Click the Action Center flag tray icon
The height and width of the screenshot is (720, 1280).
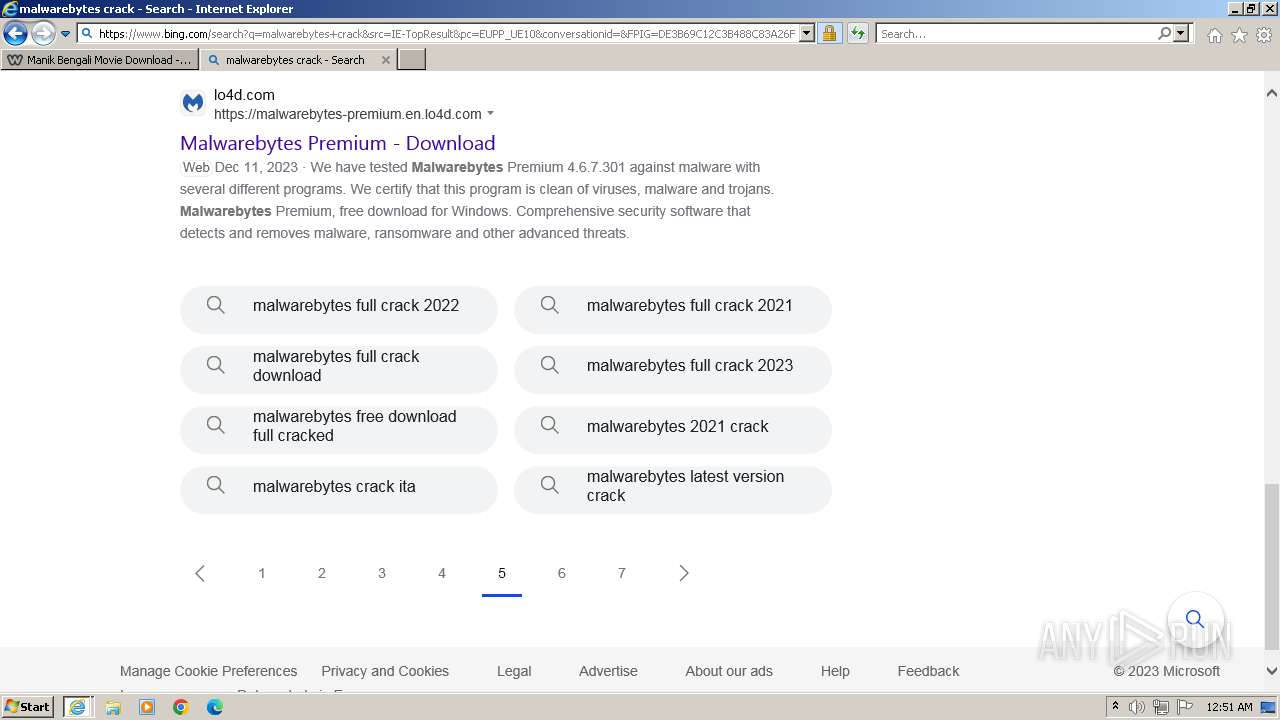click(x=1185, y=707)
